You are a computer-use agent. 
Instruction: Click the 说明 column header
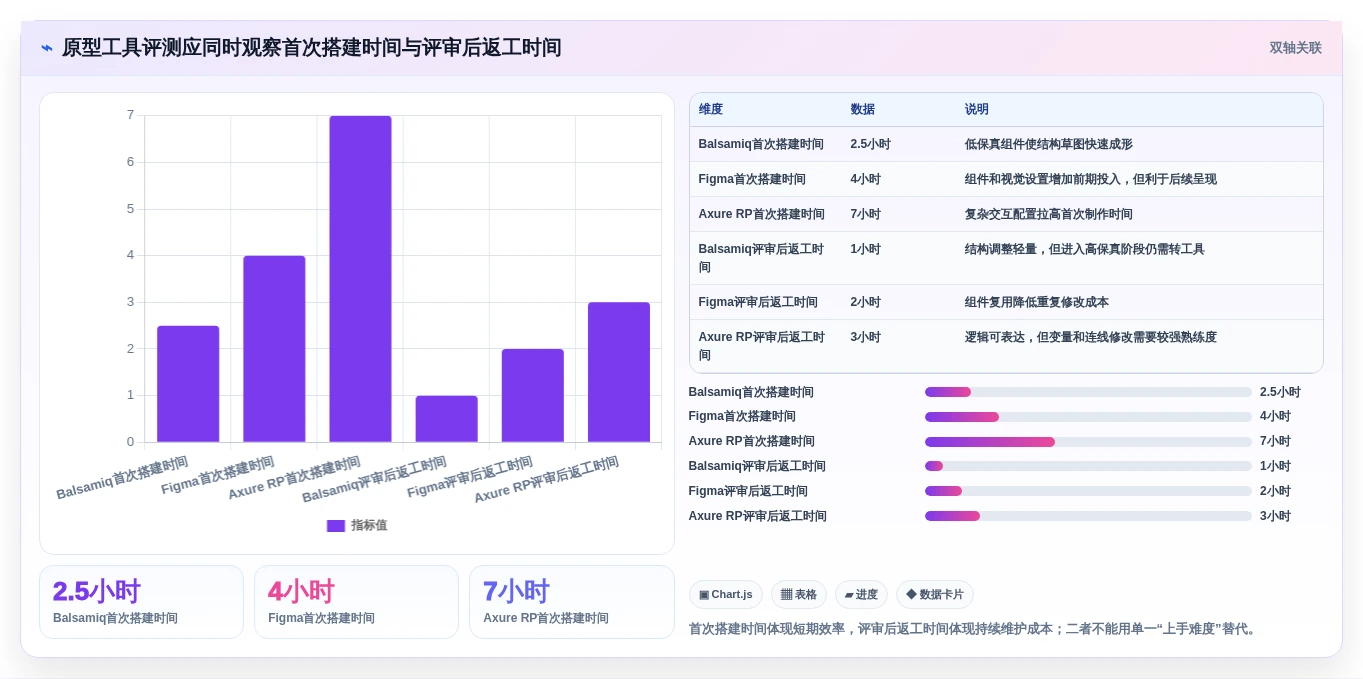(x=976, y=109)
